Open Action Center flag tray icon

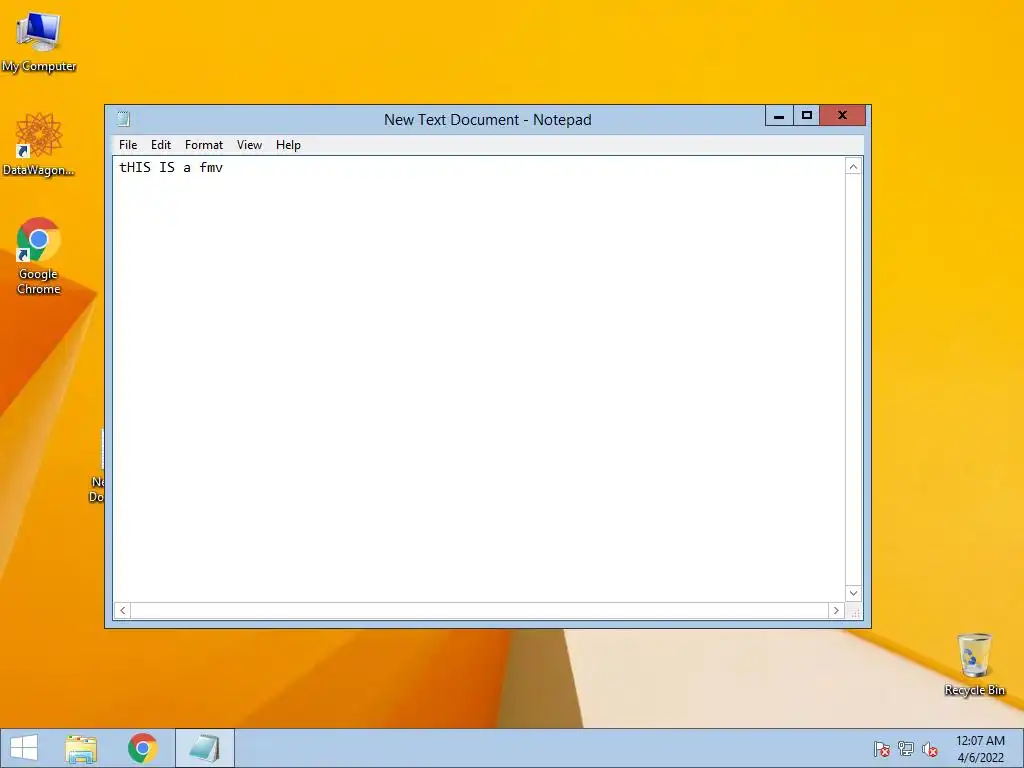tap(882, 749)
